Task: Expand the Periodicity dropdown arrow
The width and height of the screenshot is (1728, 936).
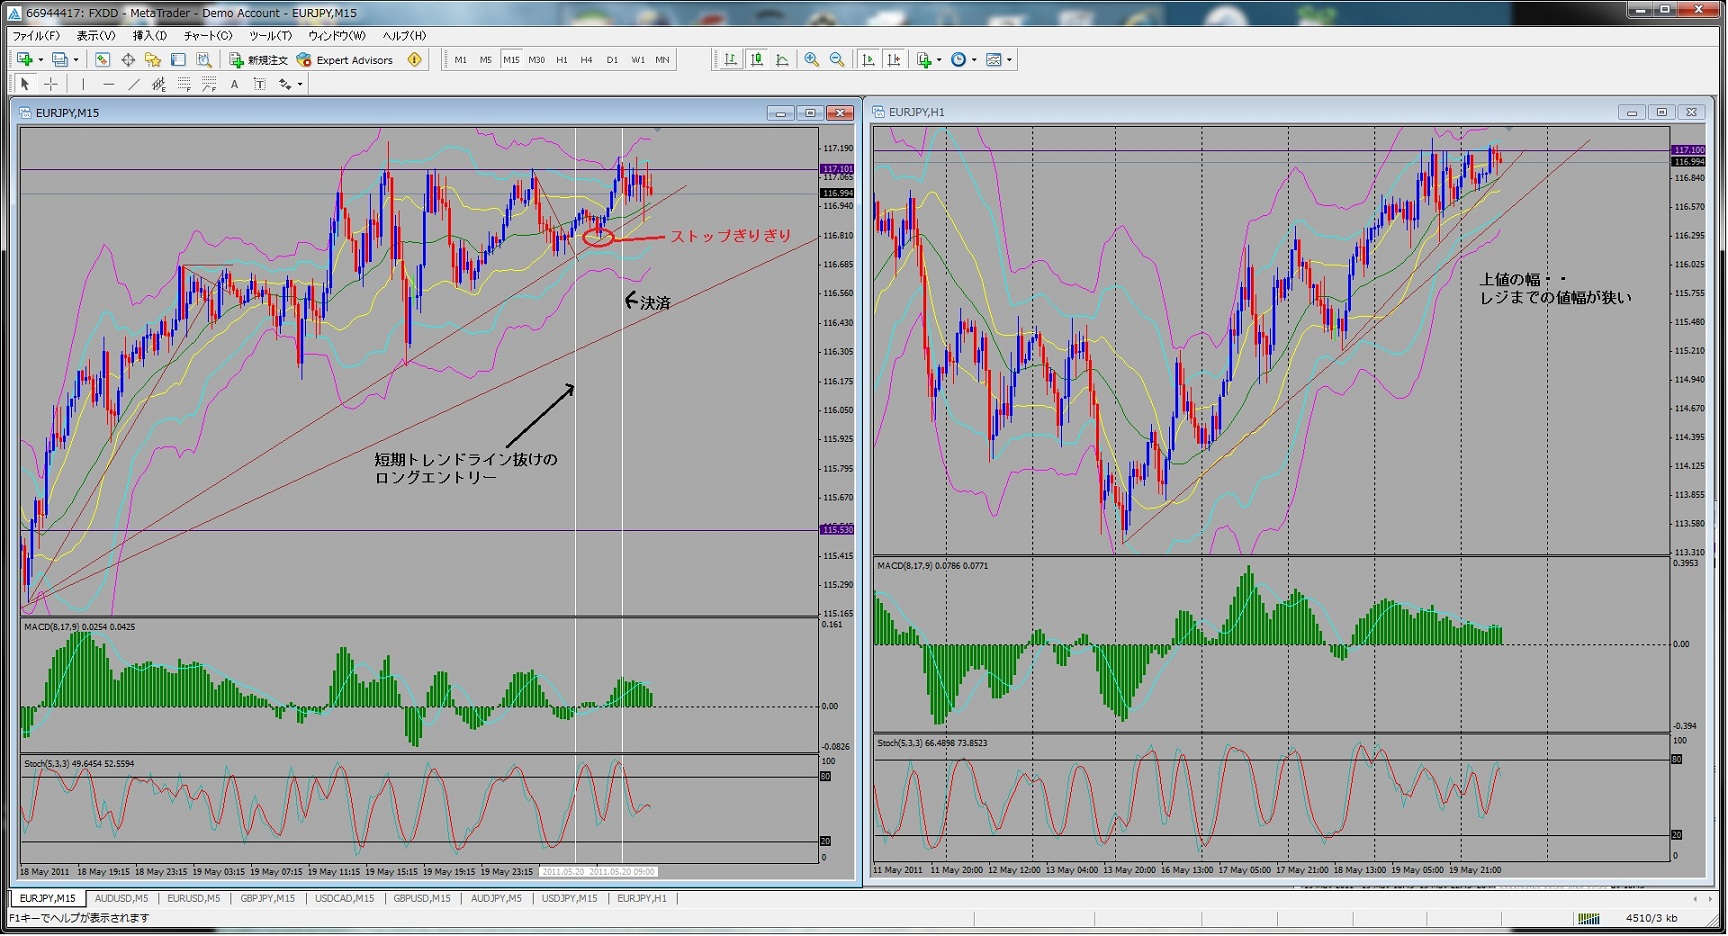Action: click(974, 60)
